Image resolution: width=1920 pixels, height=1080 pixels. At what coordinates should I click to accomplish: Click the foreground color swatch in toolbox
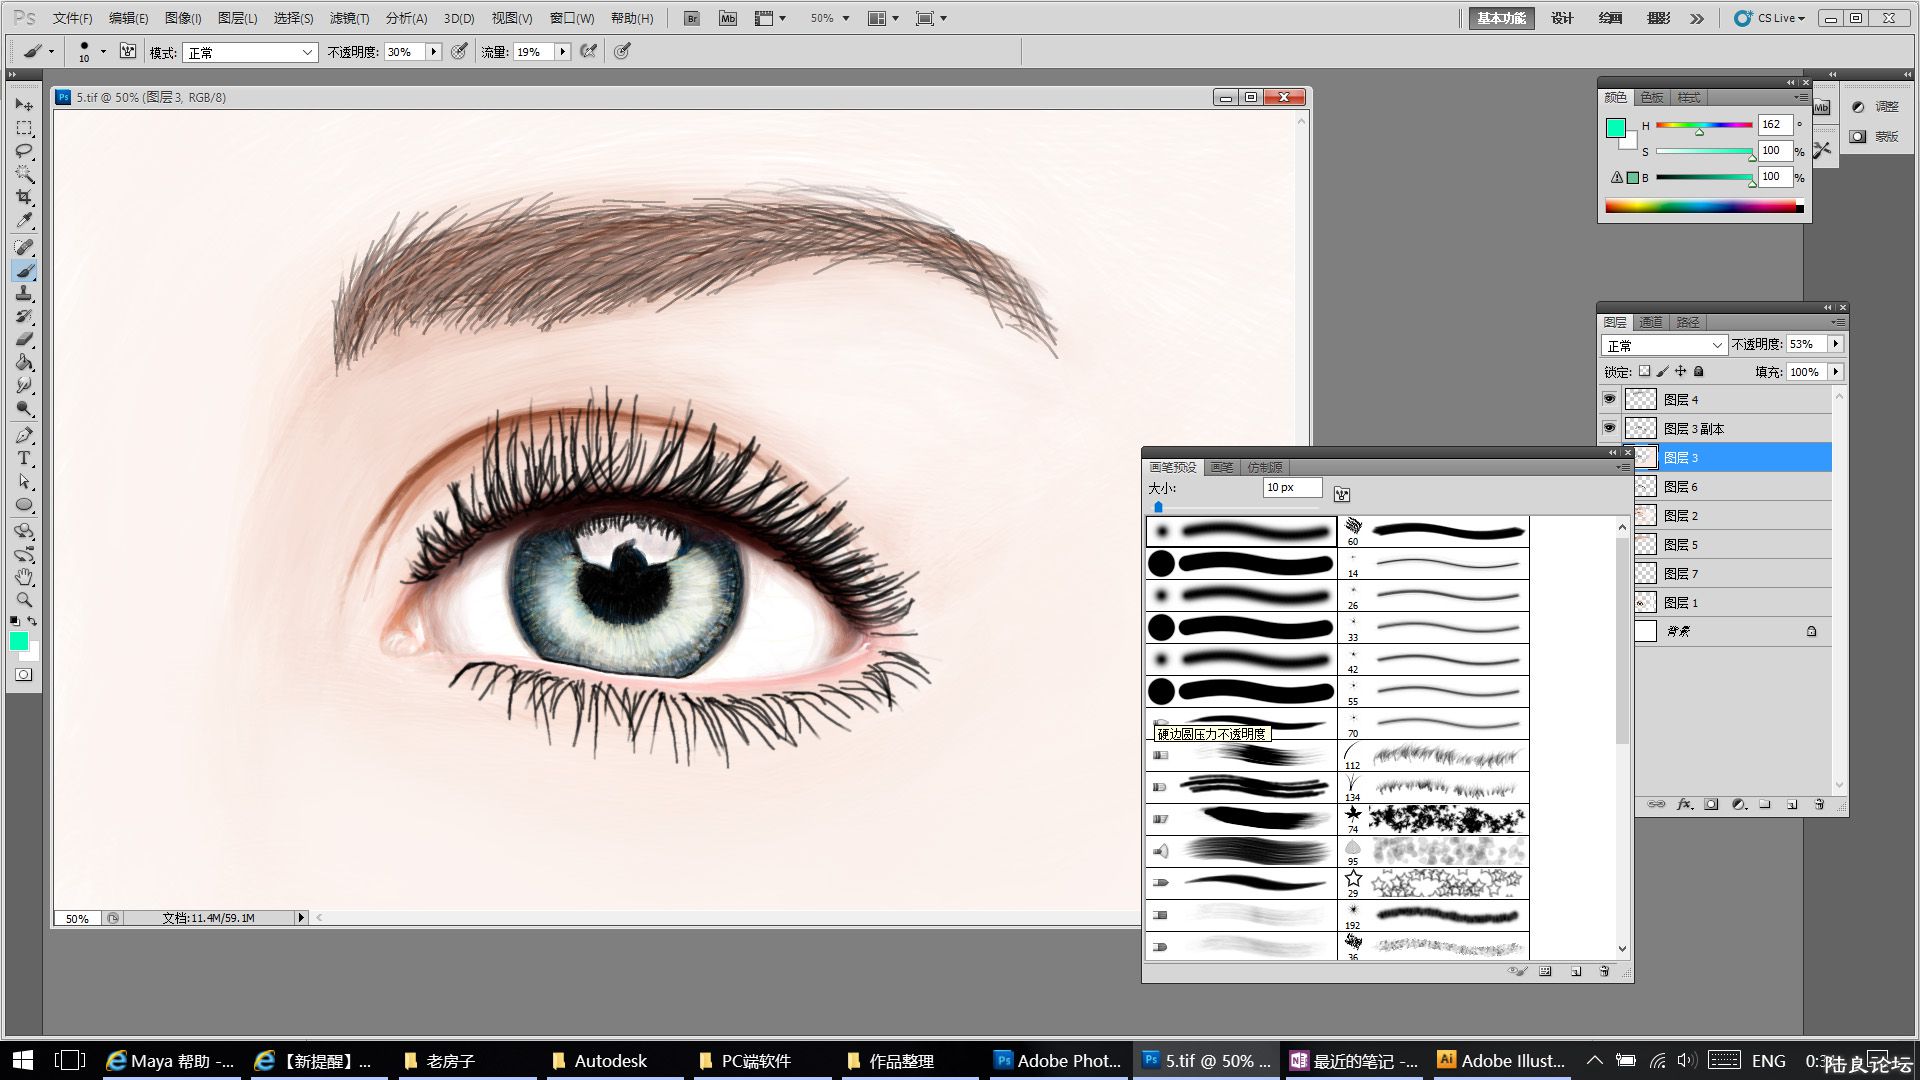click(18, 641)
